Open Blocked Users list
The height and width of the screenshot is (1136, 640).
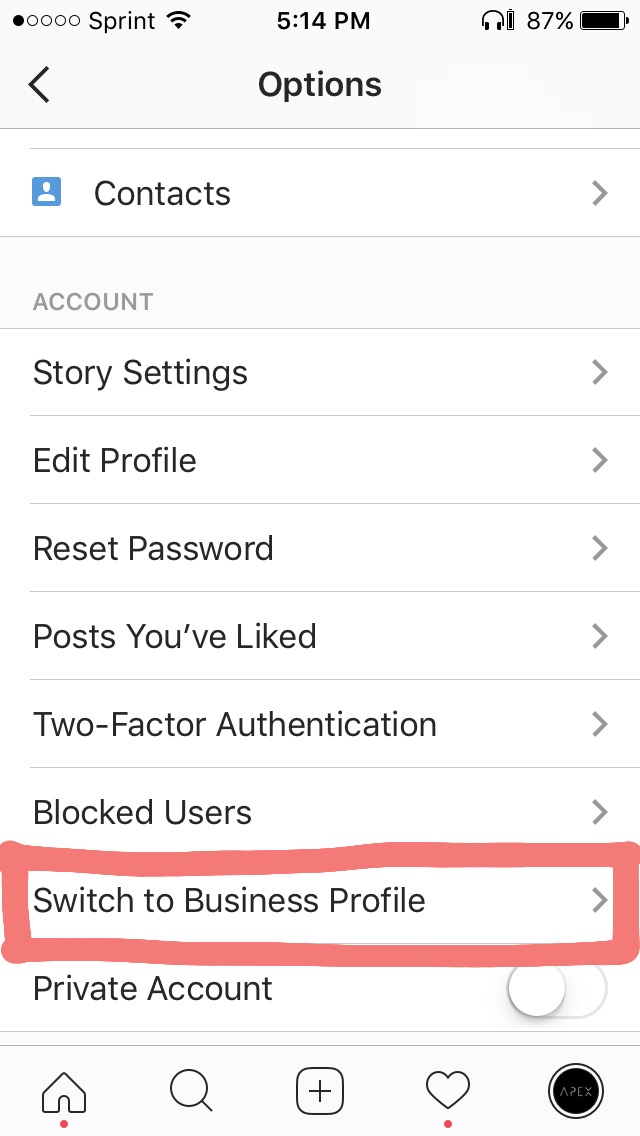pos(142,812)
